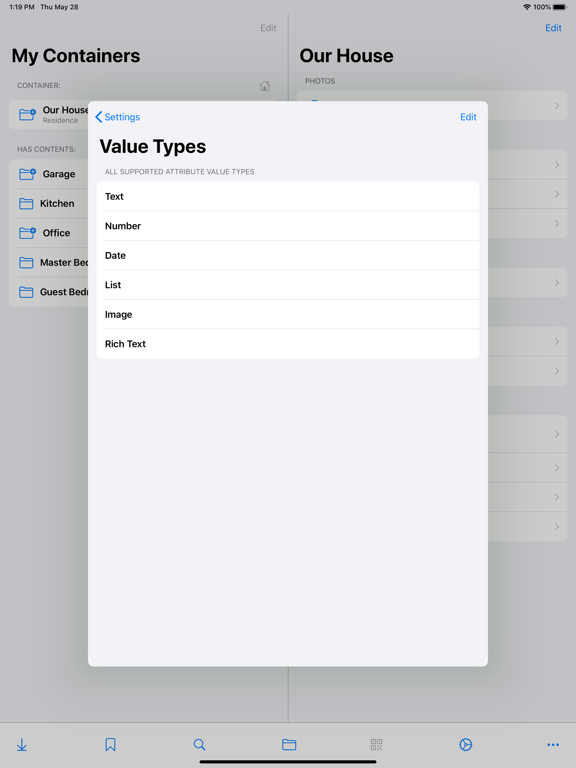Tap the Wi-Fi icon in status bar
Viewport: 576px width, 768px height.
tap(527, 7)
